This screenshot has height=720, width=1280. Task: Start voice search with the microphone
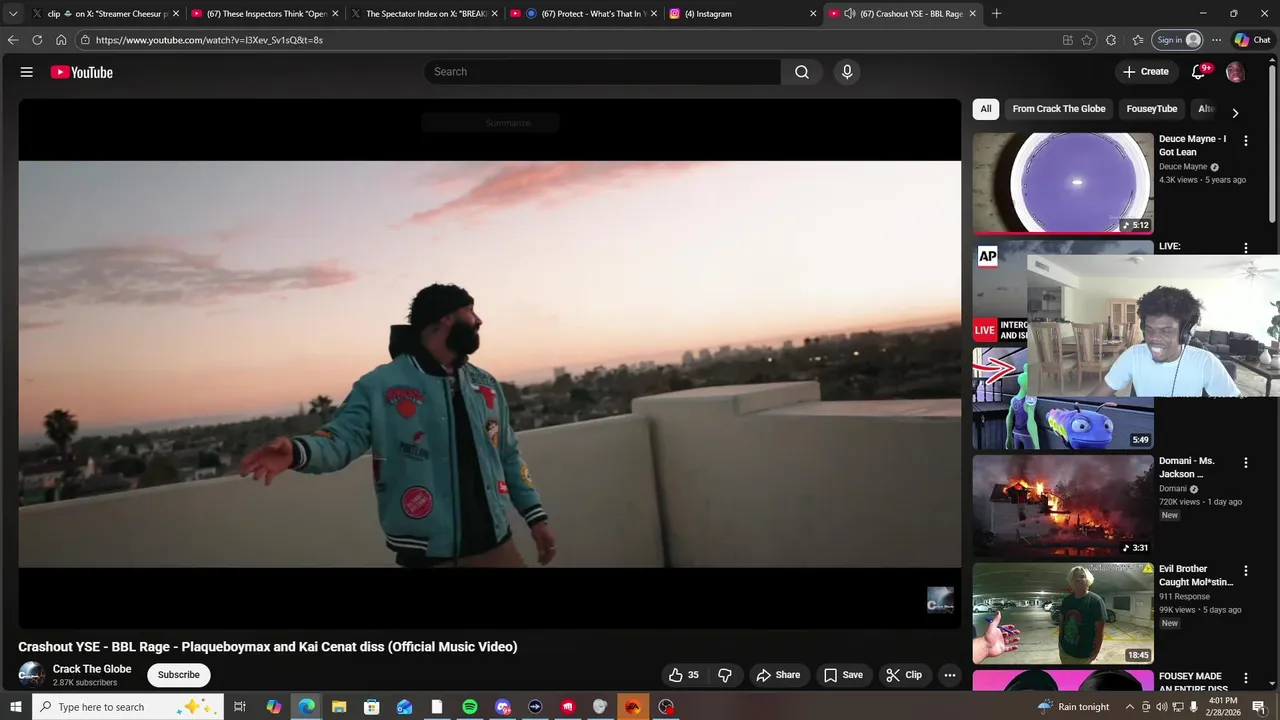point(847,72)
